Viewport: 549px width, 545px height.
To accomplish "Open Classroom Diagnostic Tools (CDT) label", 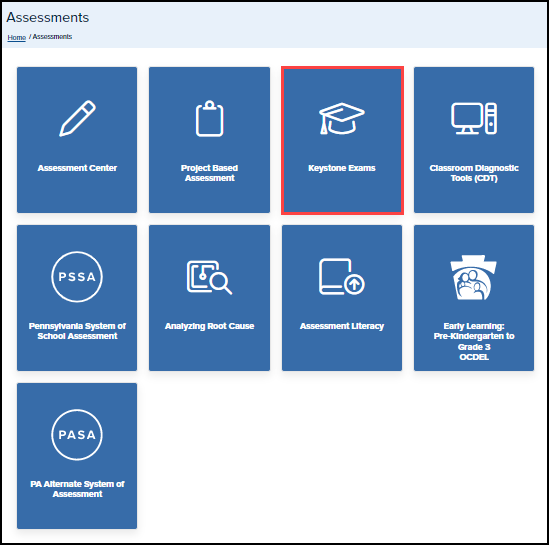I will pos(474,173).
